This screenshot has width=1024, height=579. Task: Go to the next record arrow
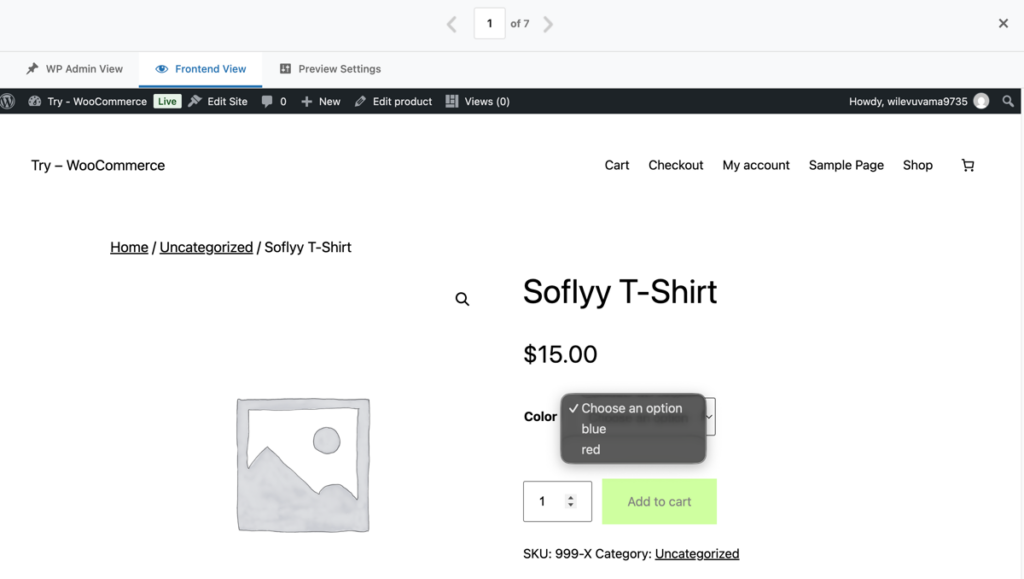548,25
